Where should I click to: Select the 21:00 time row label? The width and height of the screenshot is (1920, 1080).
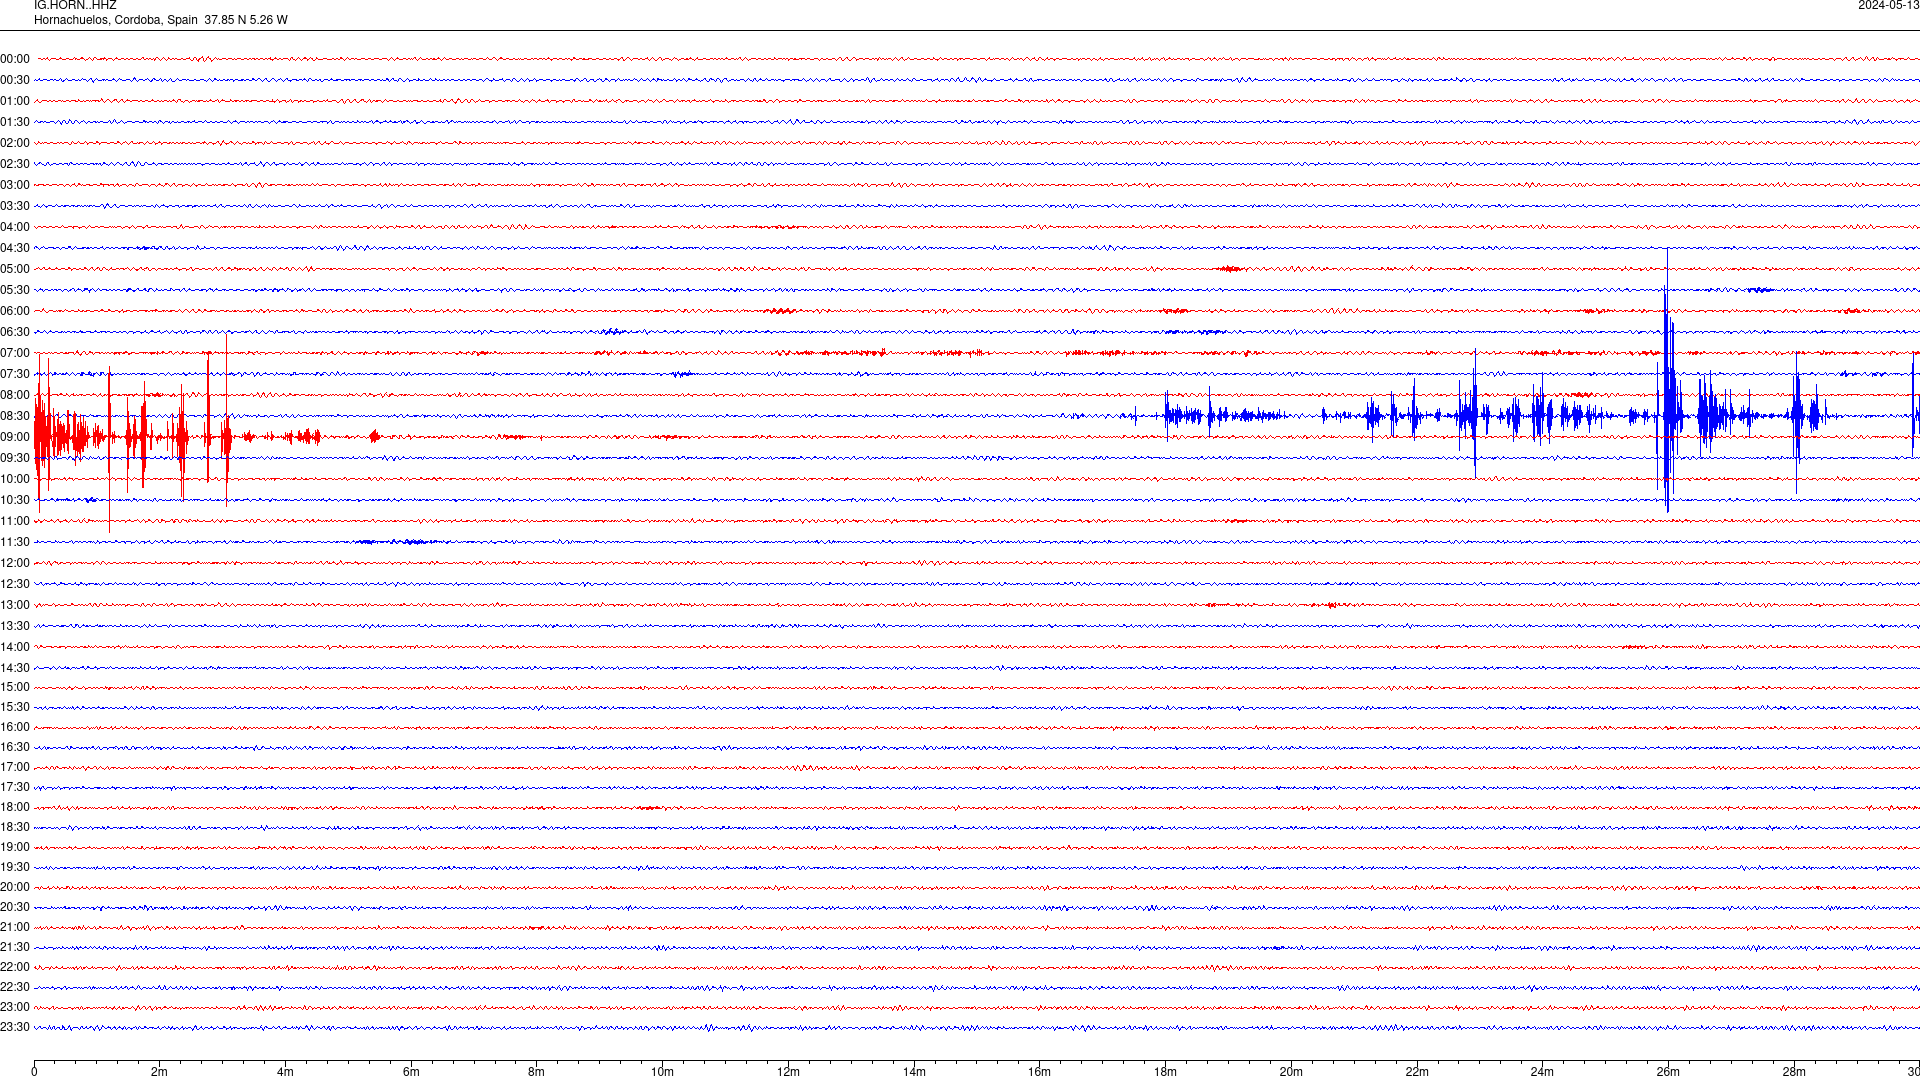pos(15,927)
